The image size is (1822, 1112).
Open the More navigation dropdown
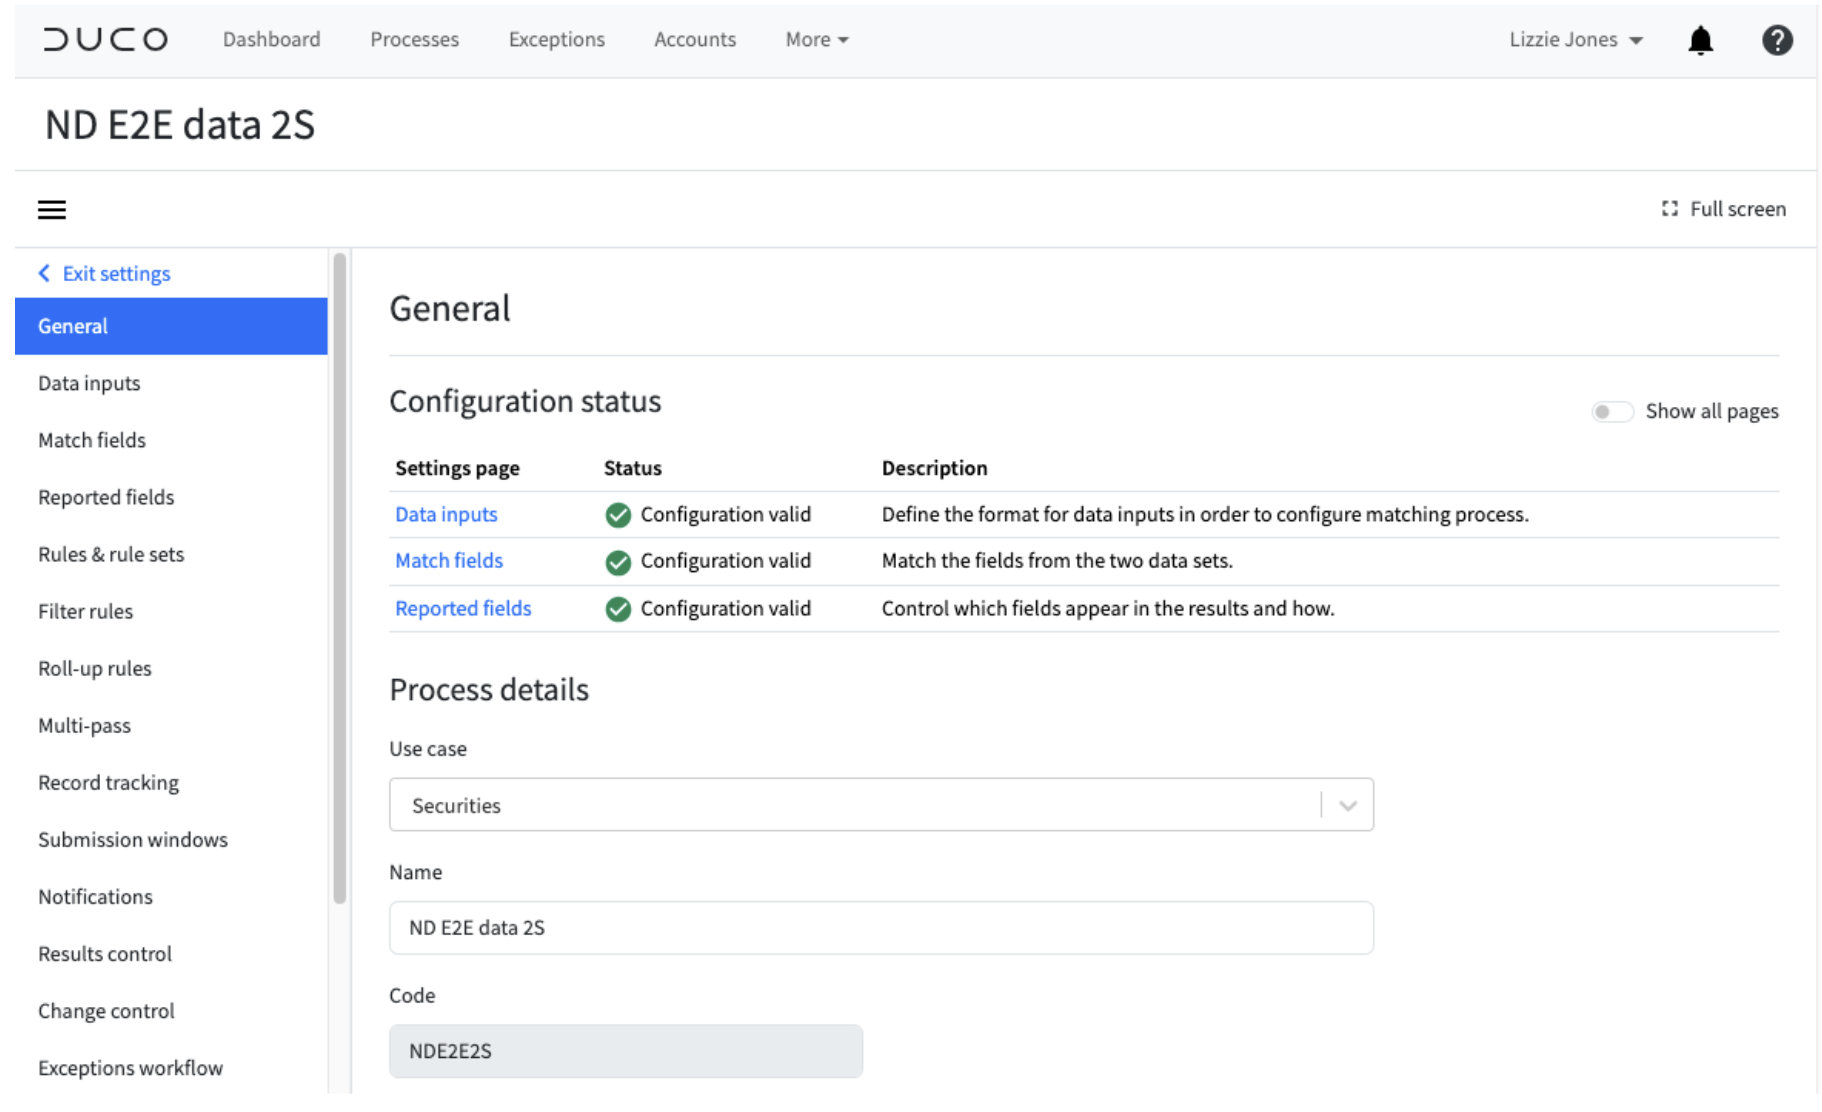click(816, 39)
